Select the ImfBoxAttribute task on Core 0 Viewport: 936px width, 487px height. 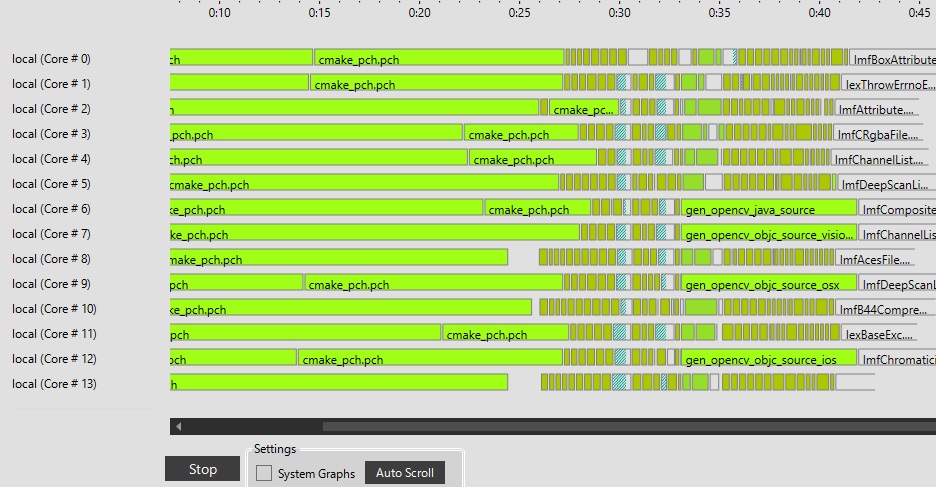[891, 59]
